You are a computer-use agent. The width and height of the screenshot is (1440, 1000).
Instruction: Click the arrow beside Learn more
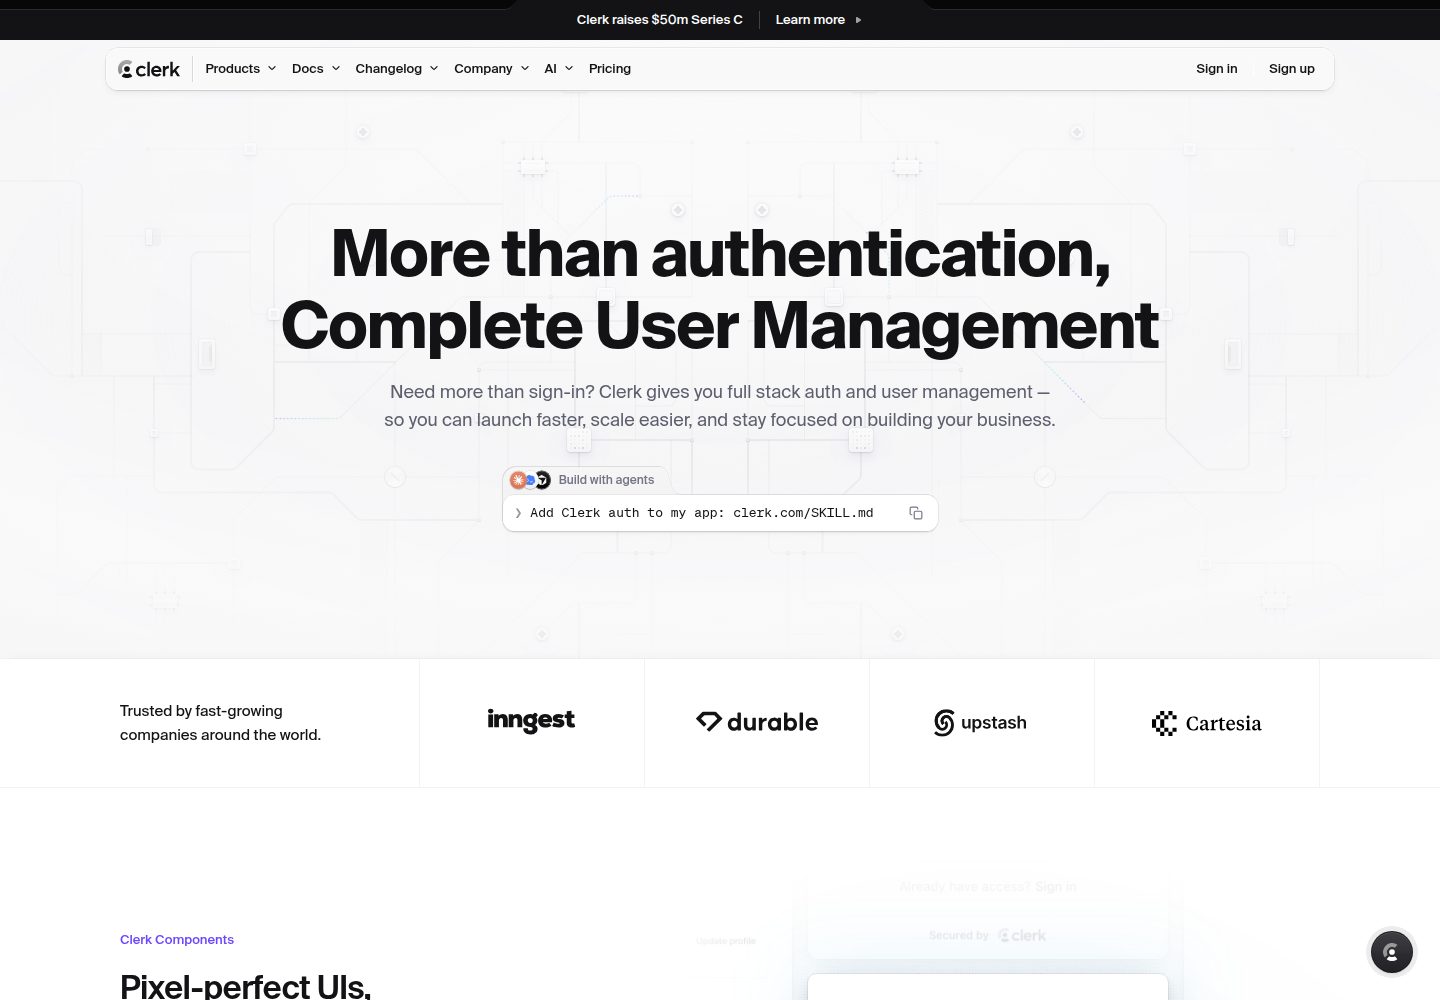858,20
